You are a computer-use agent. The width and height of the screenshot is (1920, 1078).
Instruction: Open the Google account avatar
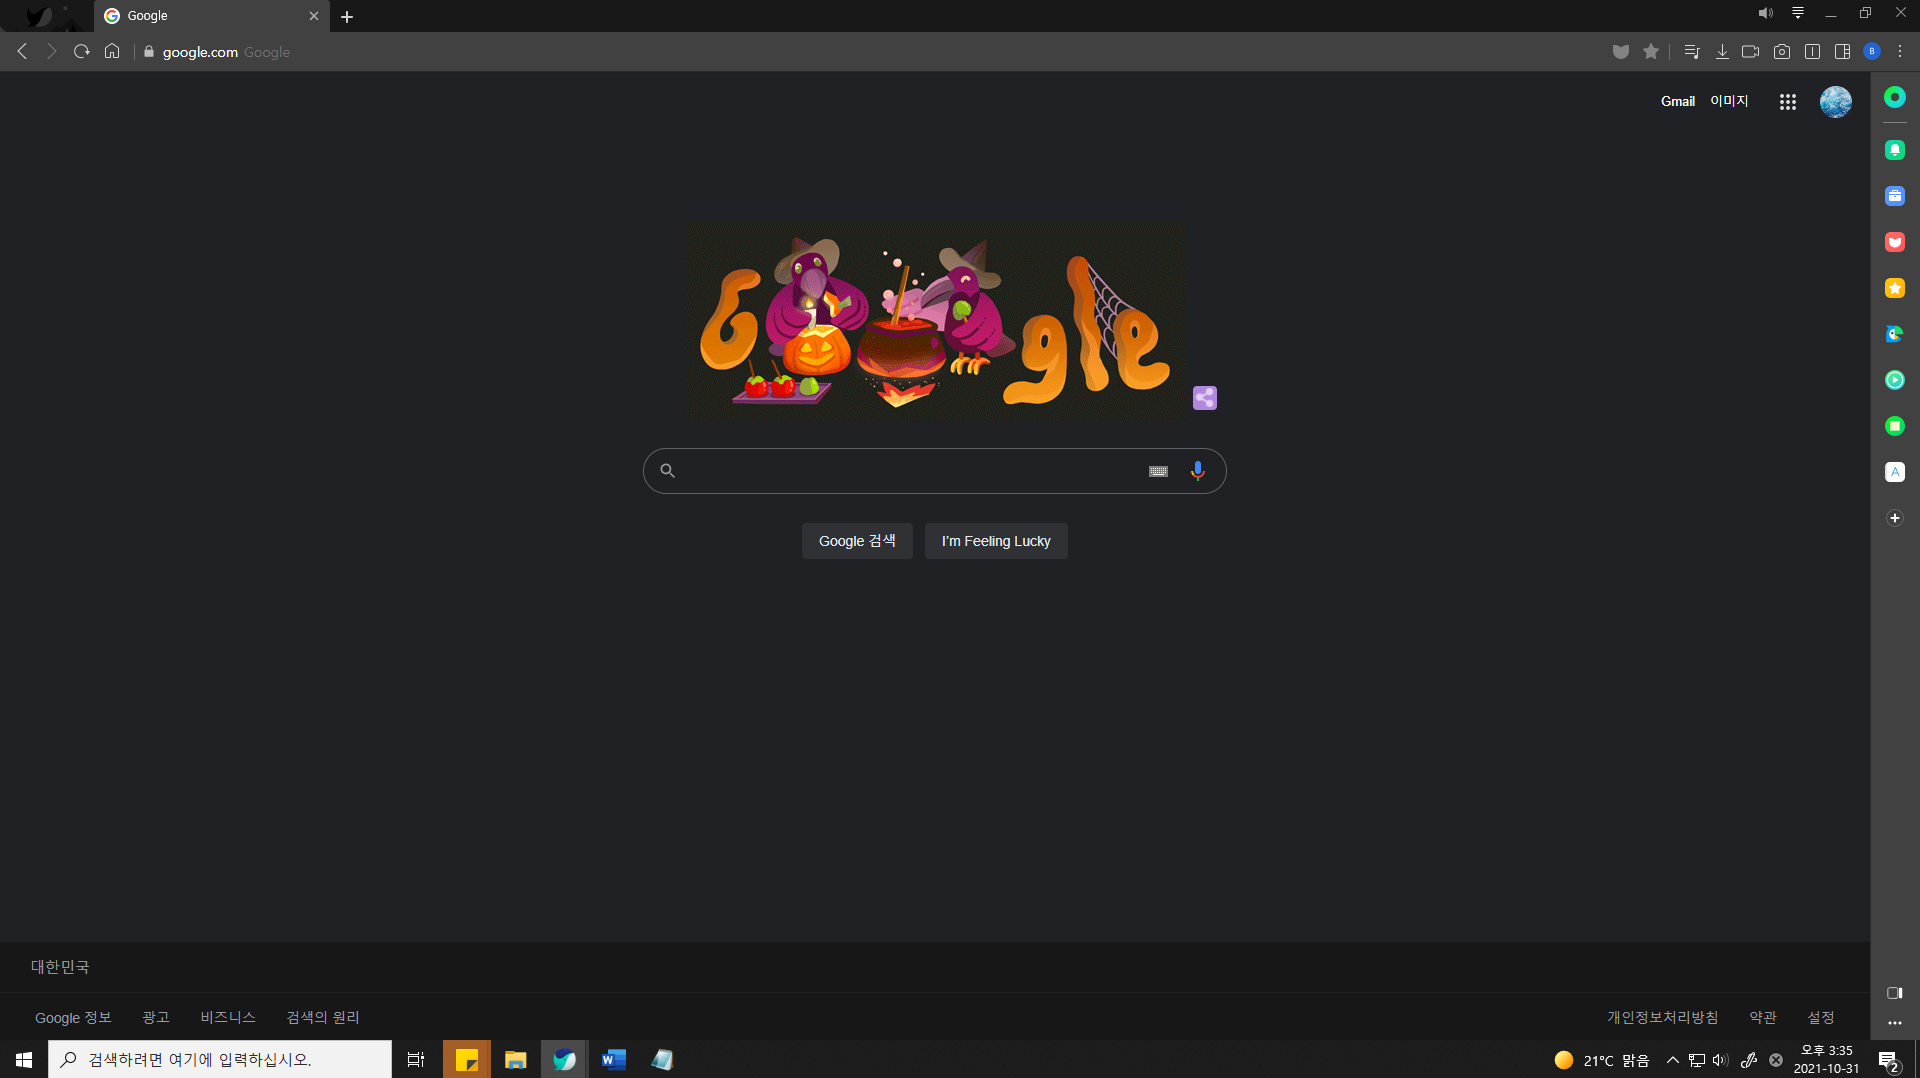point(1835,102)
